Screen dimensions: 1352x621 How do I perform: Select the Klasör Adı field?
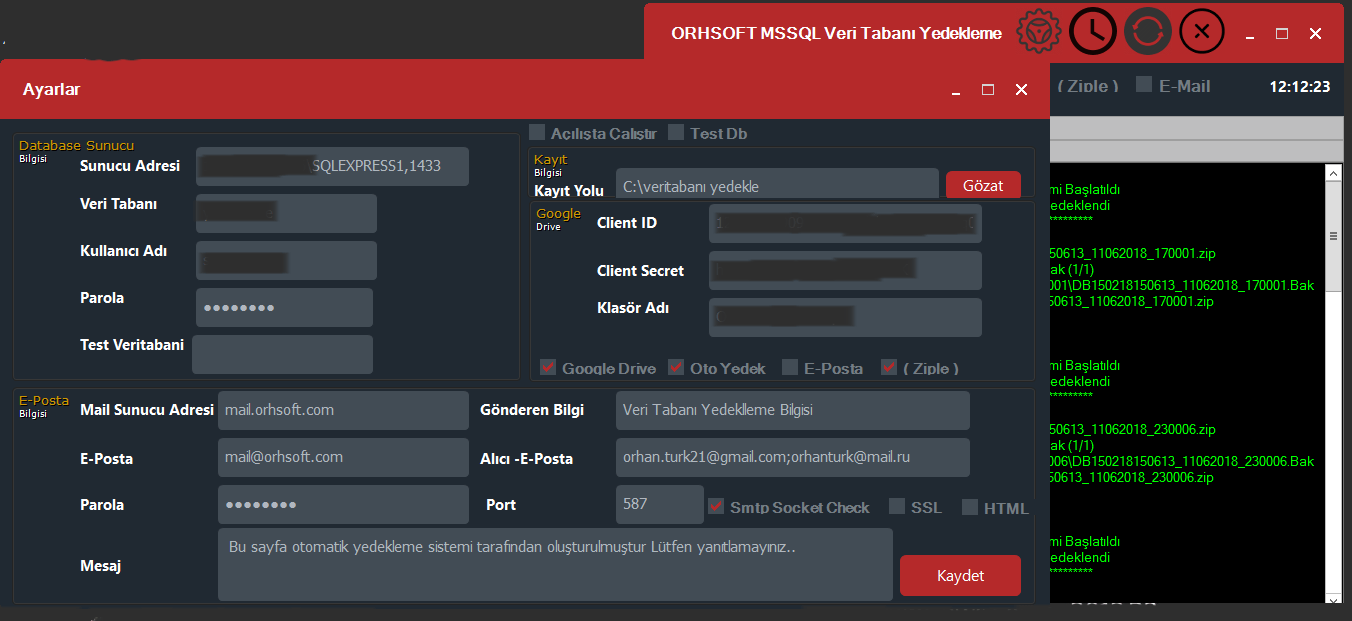click(845, 317)
